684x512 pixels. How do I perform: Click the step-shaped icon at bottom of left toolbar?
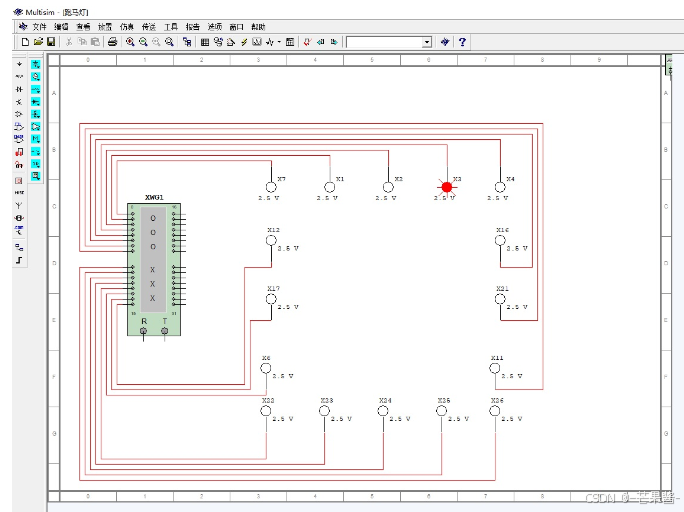pyautogui.click(x=19, y=260)
